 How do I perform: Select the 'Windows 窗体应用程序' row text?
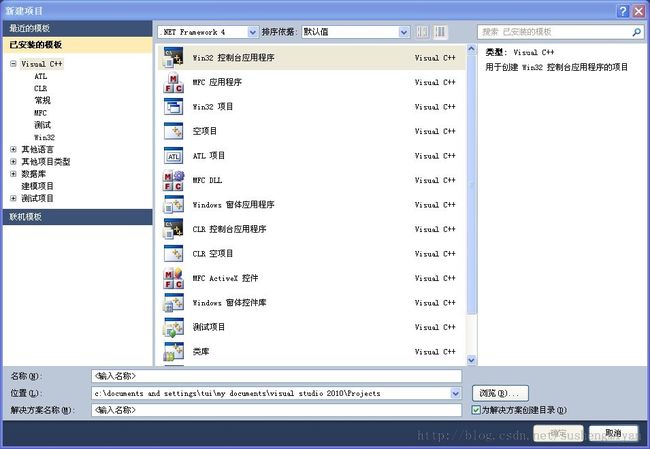click(x=233, y=204)
